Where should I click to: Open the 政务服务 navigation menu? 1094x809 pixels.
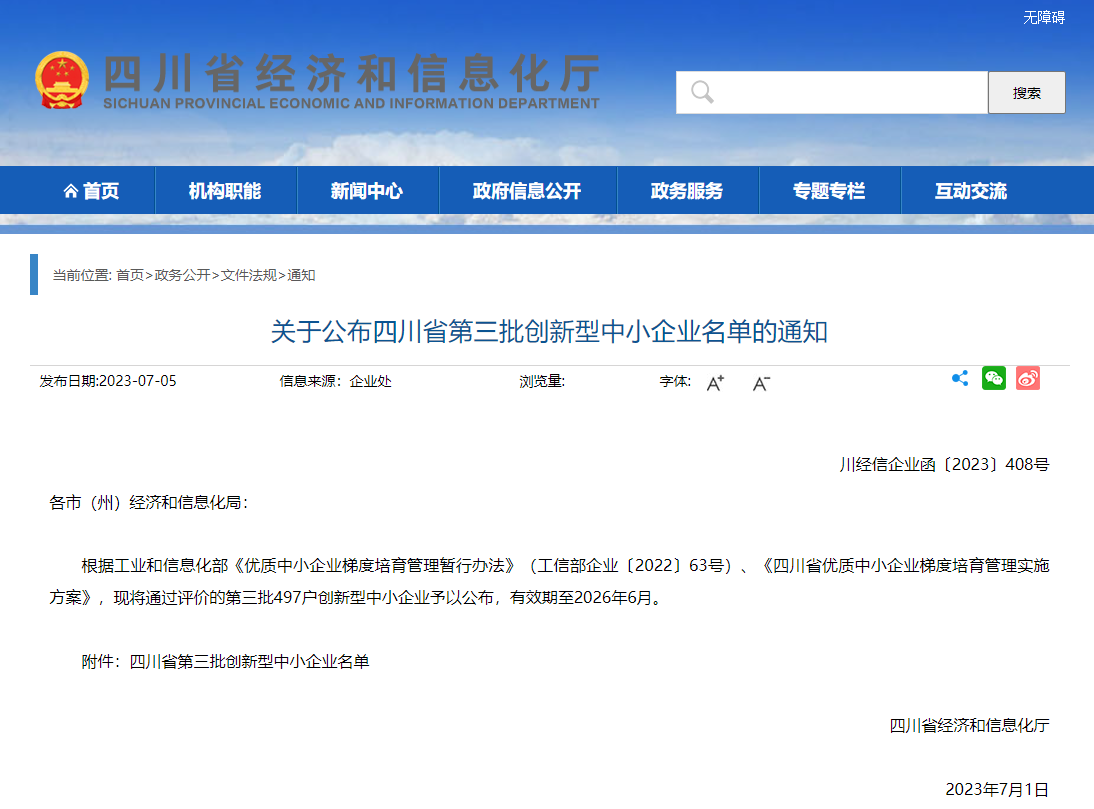click(688, 190)
